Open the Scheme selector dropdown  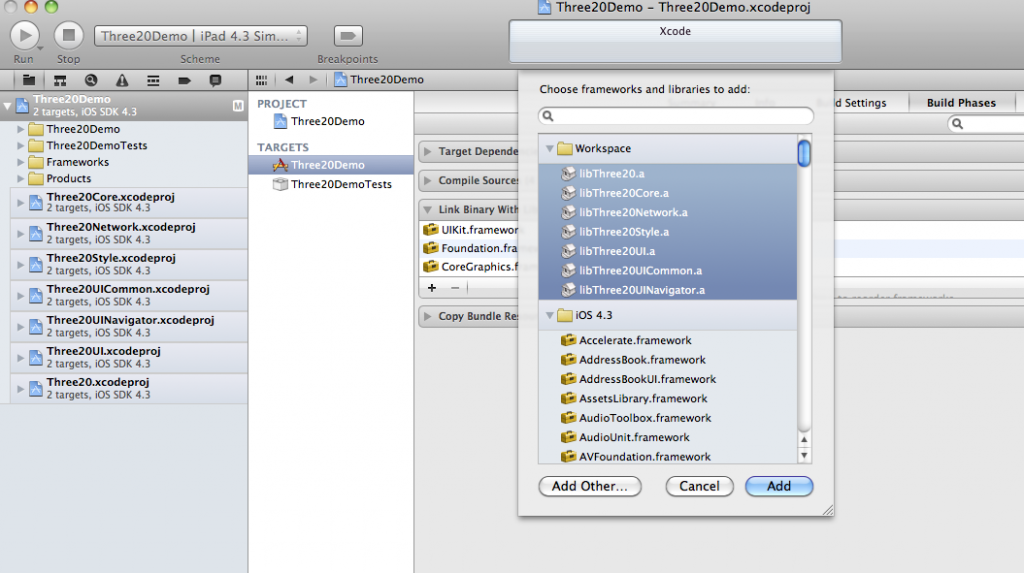[x=200, y=36]
